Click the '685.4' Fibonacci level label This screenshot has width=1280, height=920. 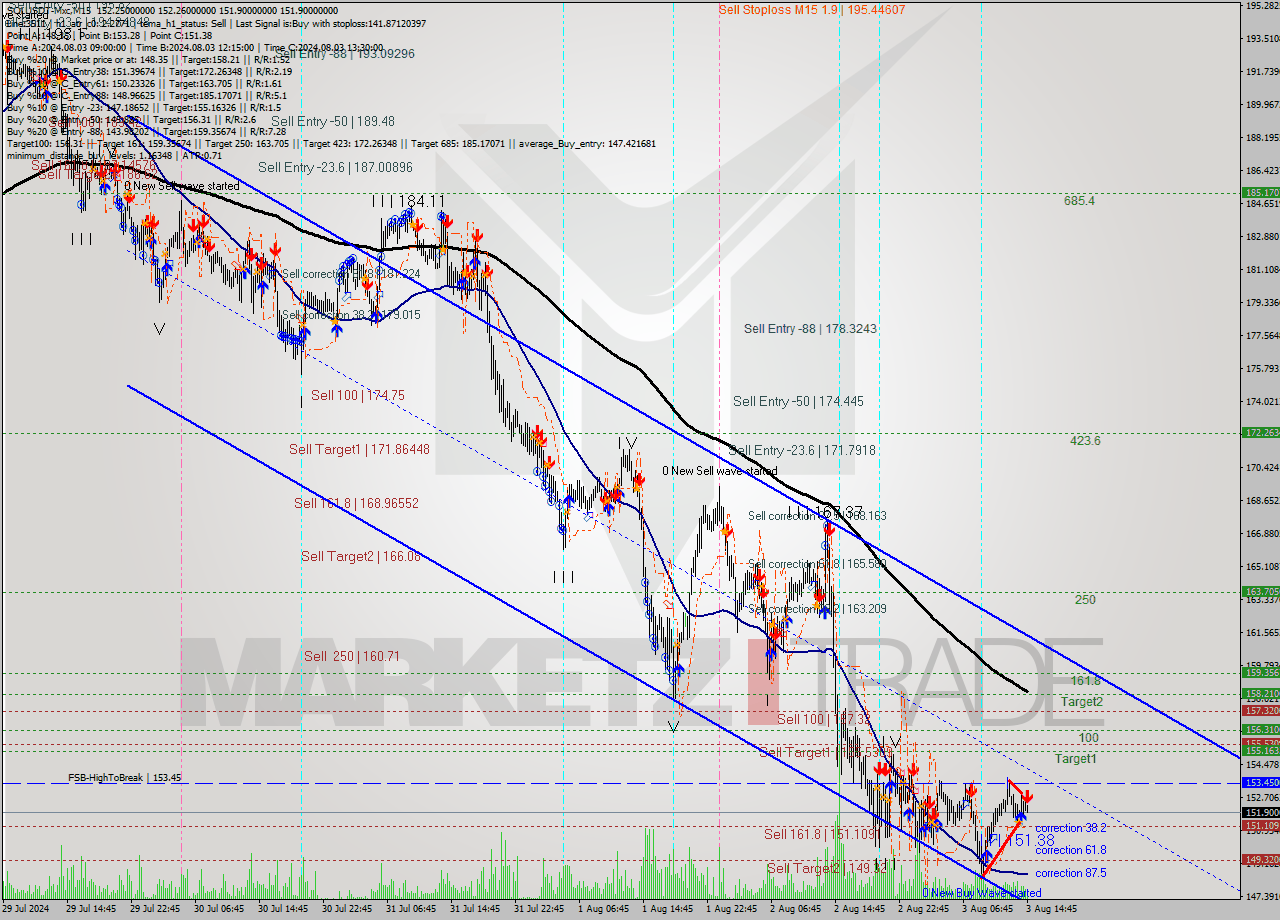(1079, 200)
